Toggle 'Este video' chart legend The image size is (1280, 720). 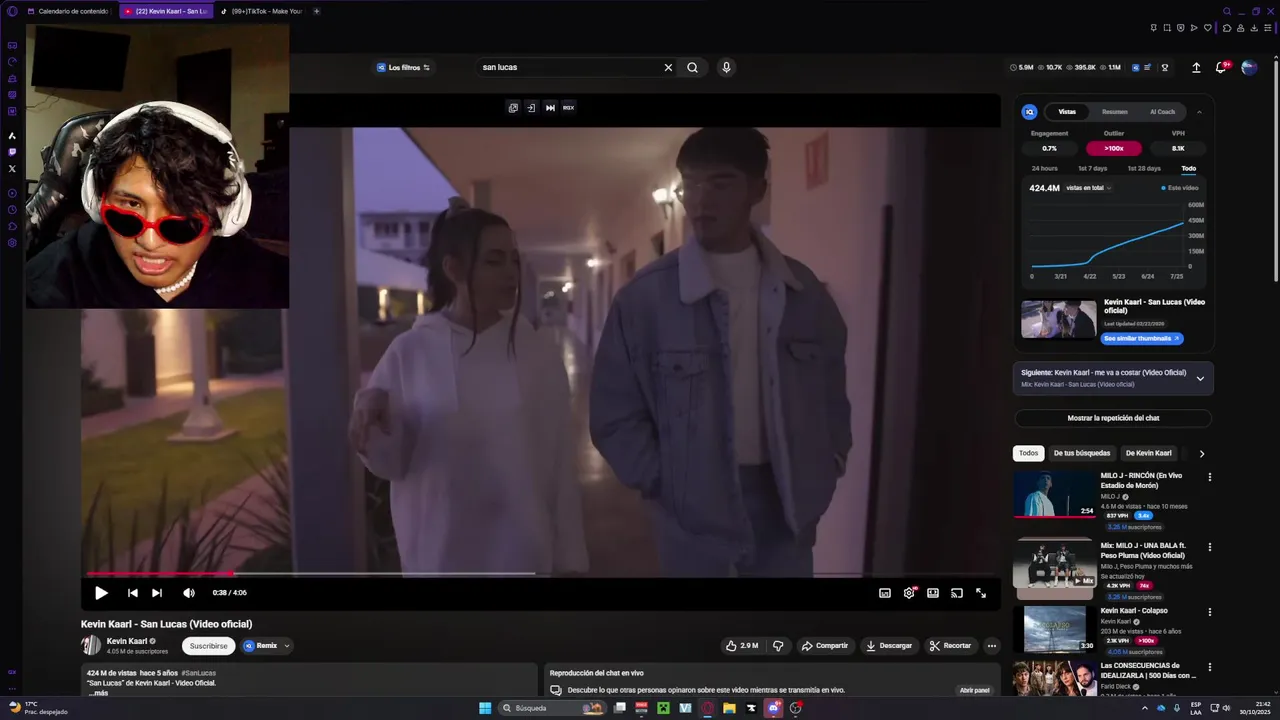tap(1179, 188)
